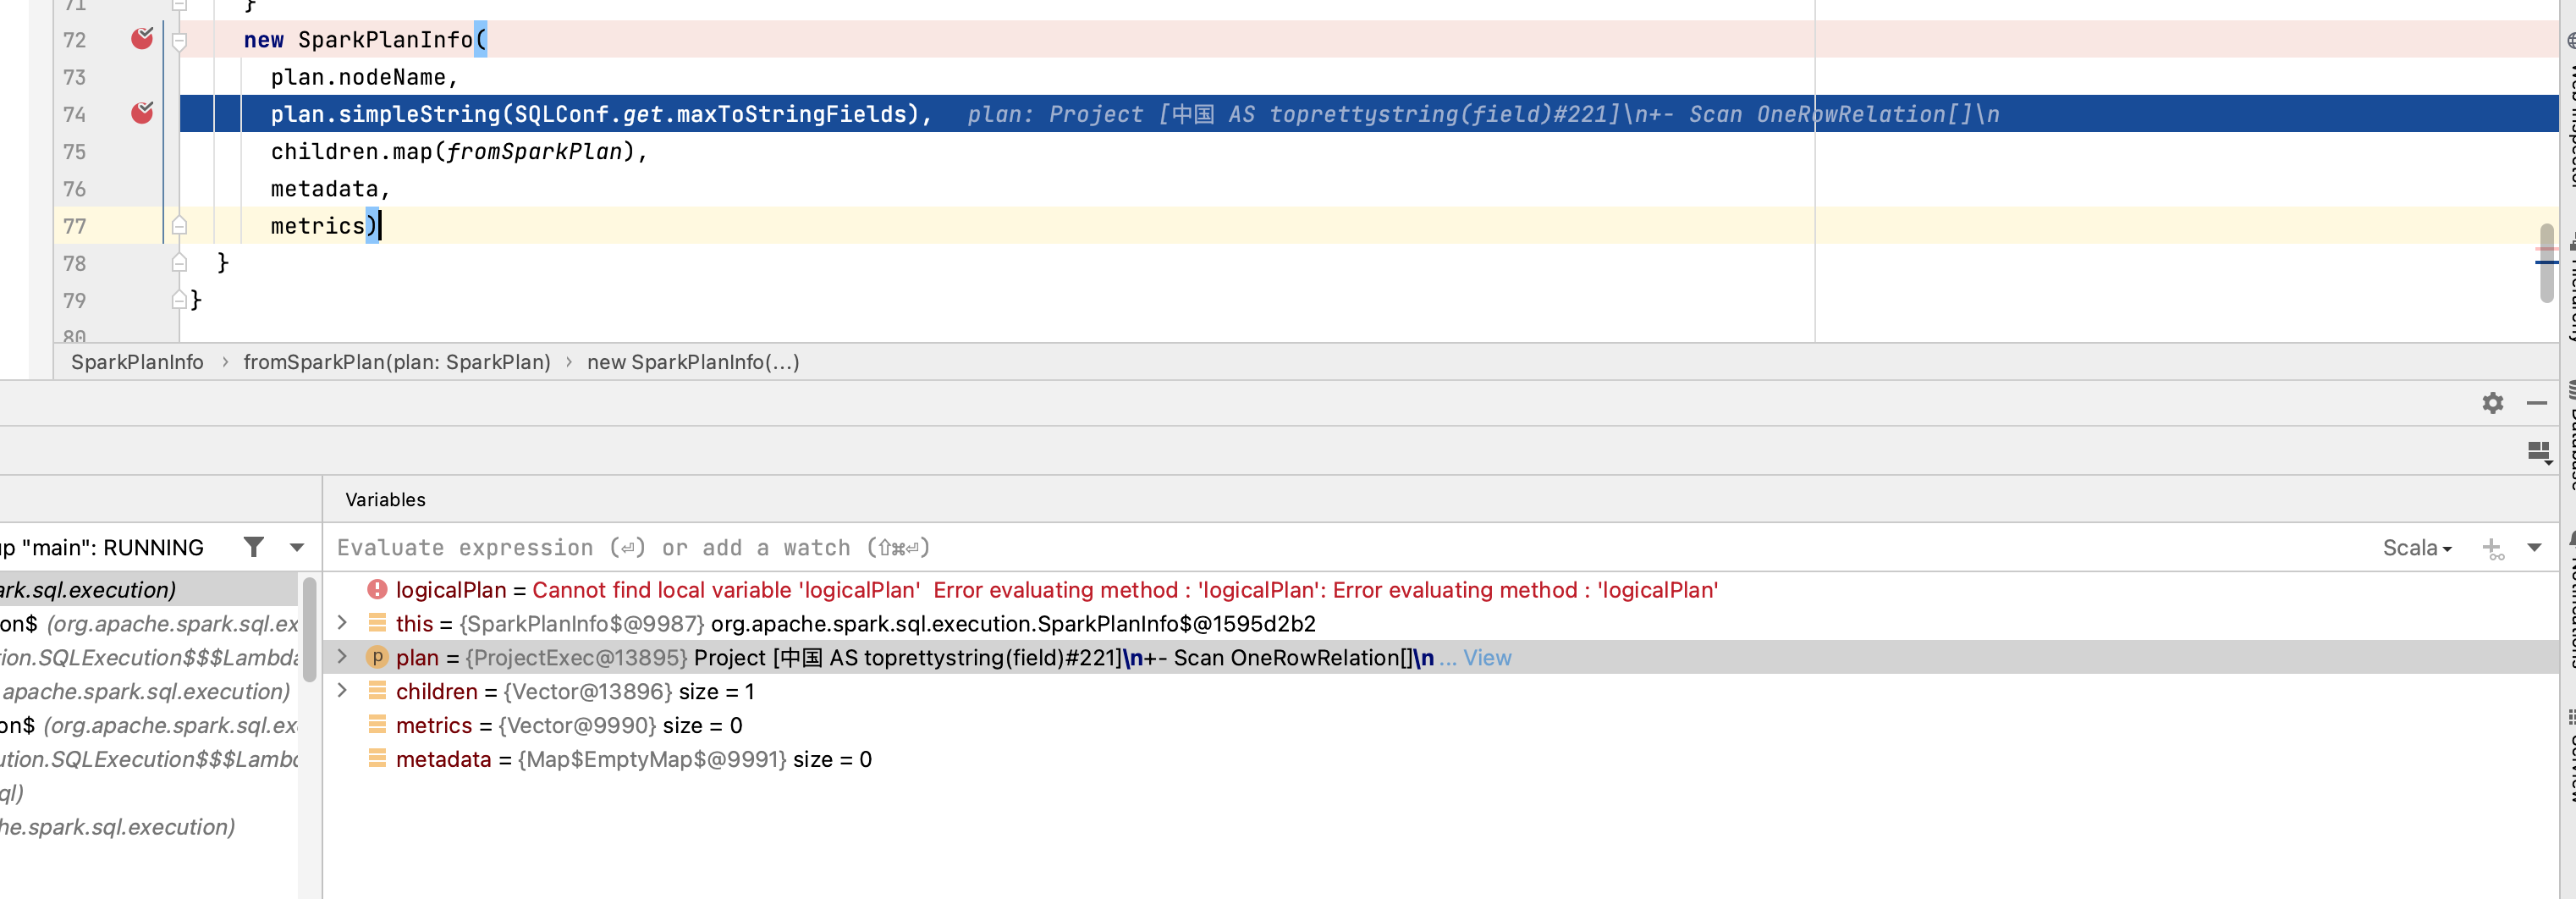Open evaluate expression history dropdown
The width and height of the screenshot is (2576, 899).
pos(2534,548)
